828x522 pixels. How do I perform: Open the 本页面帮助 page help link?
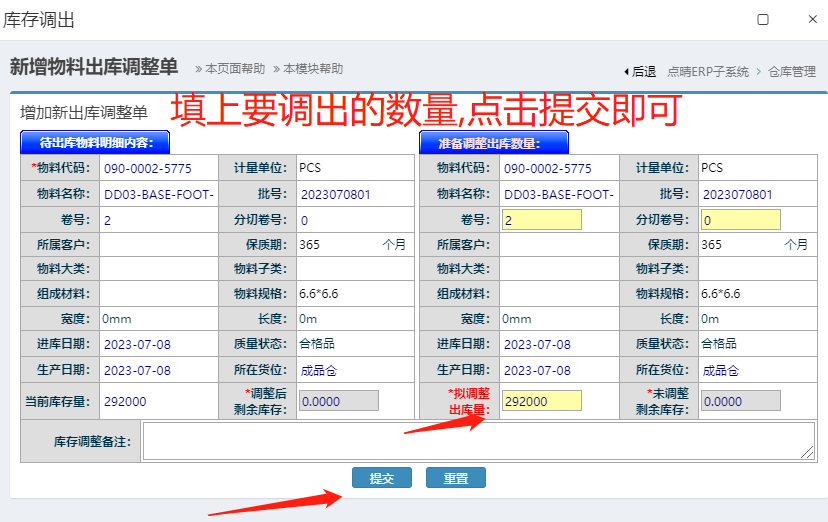[230, 69]
